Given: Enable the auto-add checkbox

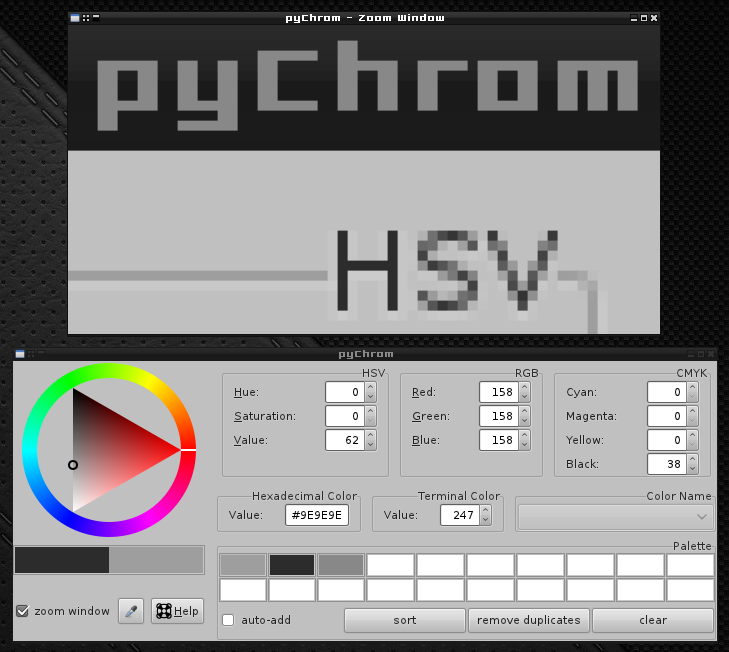Looking at the screenshot, I should tap(228, 620).
